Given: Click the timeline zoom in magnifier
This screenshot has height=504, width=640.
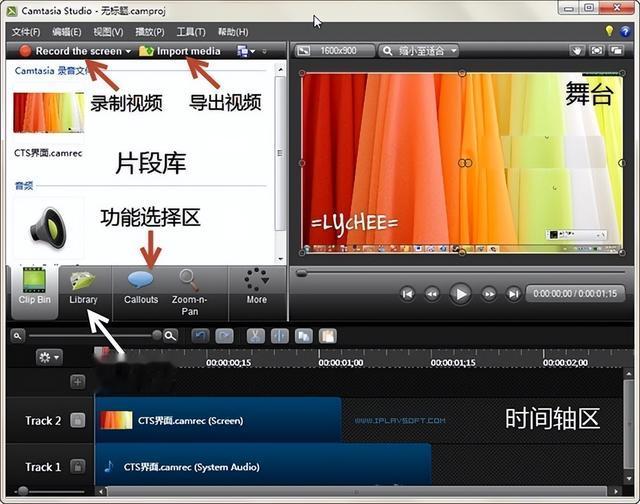Looking at the screenshot, I should (x=170, y=336).
